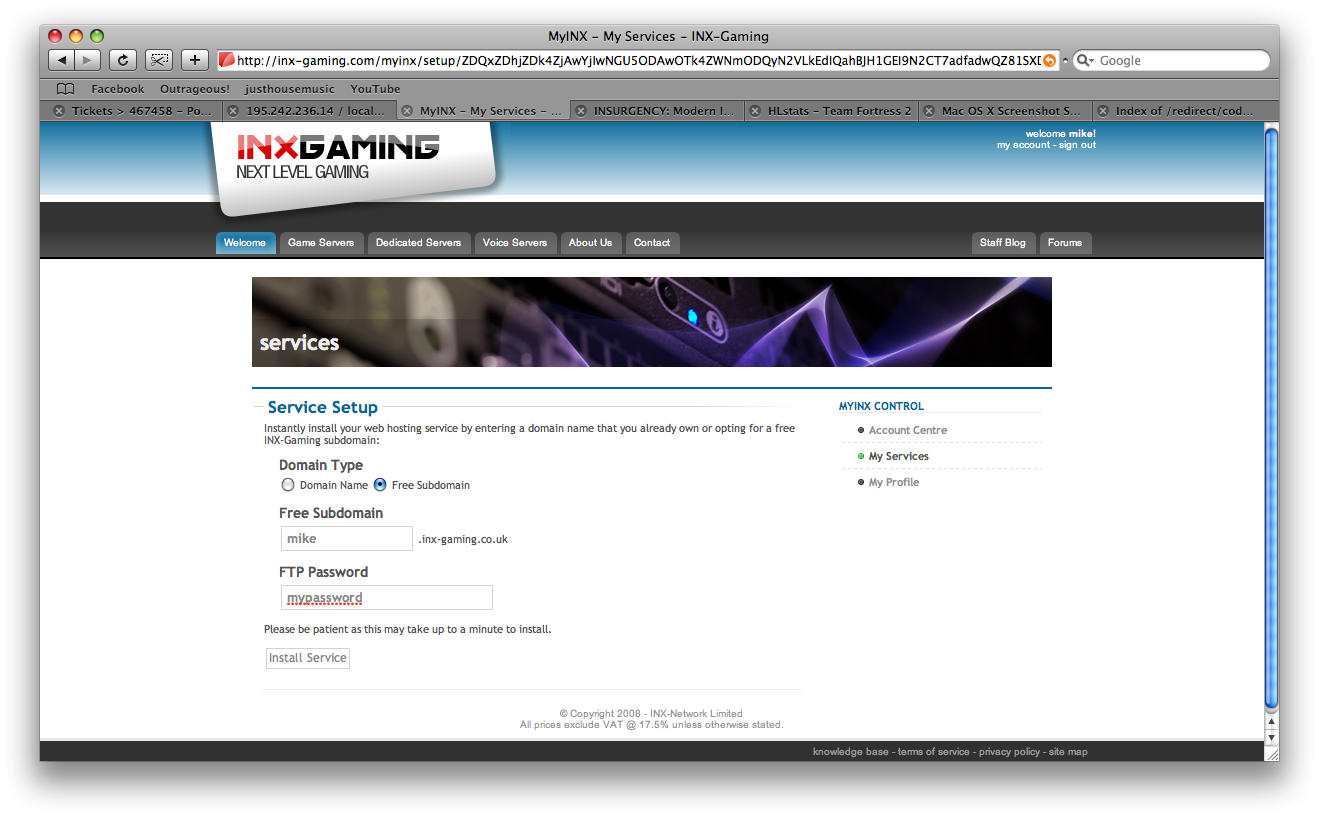Close the MyINX – My Services tab
Image resolution: width=1319 pixels, height=816 pixels.
[x=407, y=111]
